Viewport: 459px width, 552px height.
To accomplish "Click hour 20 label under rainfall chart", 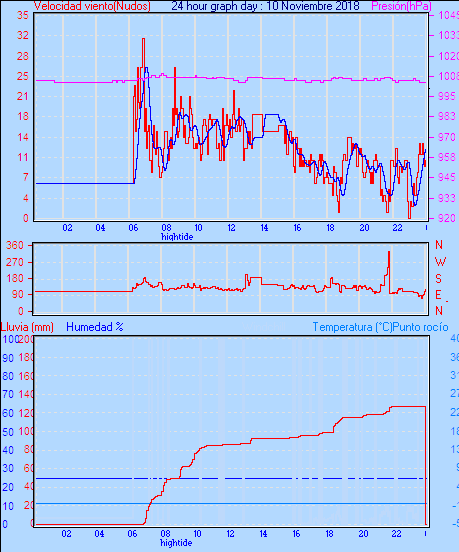I will click(363, 534).
